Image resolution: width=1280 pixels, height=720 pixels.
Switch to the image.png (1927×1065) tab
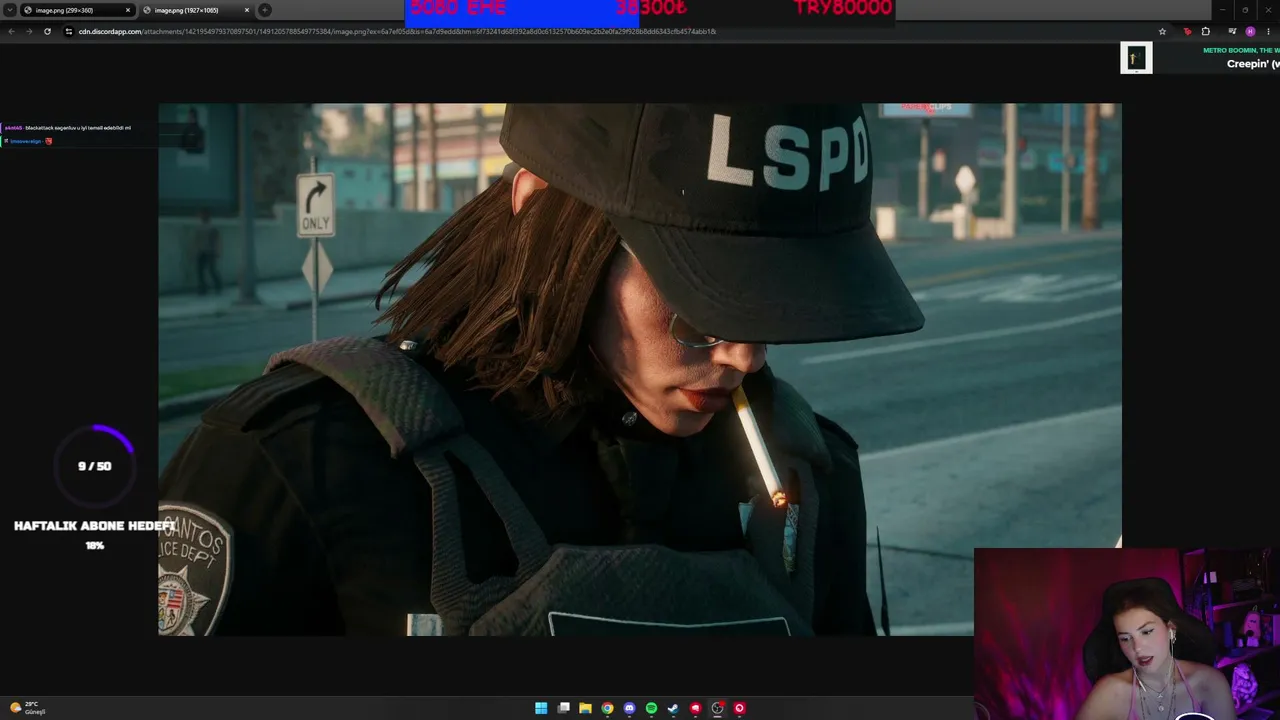click(x=196, y=10)
